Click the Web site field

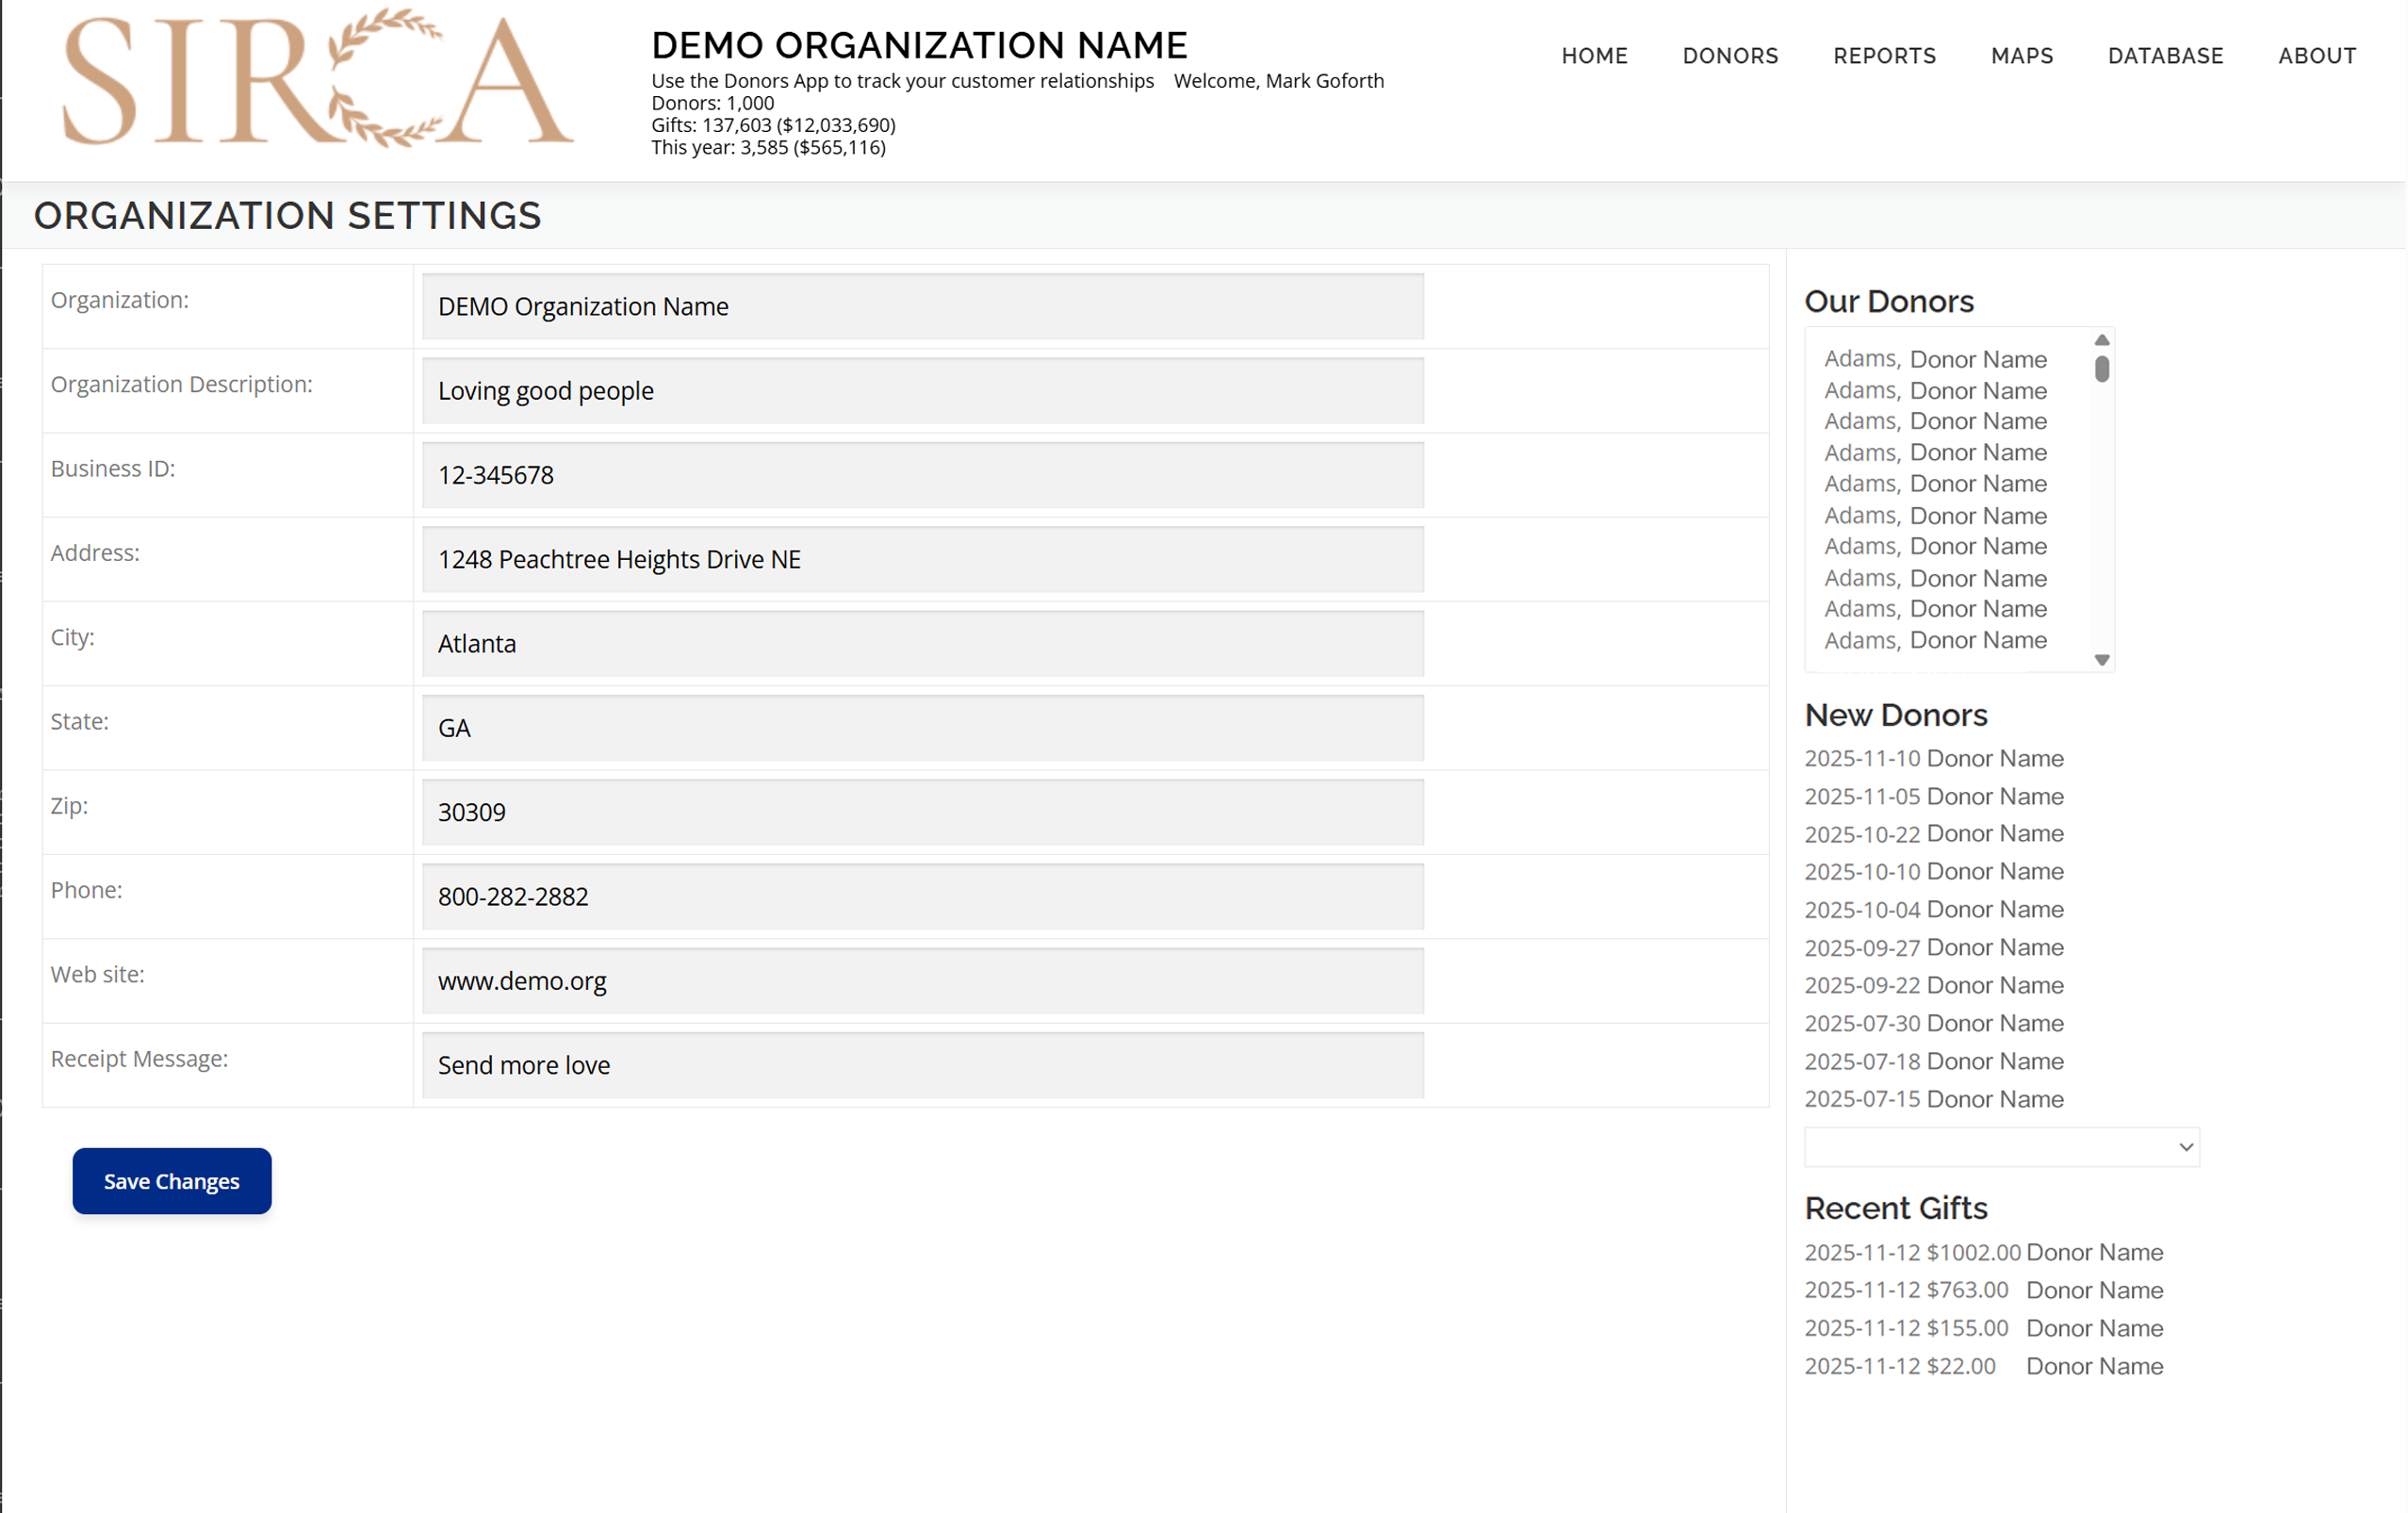[922, 981]
